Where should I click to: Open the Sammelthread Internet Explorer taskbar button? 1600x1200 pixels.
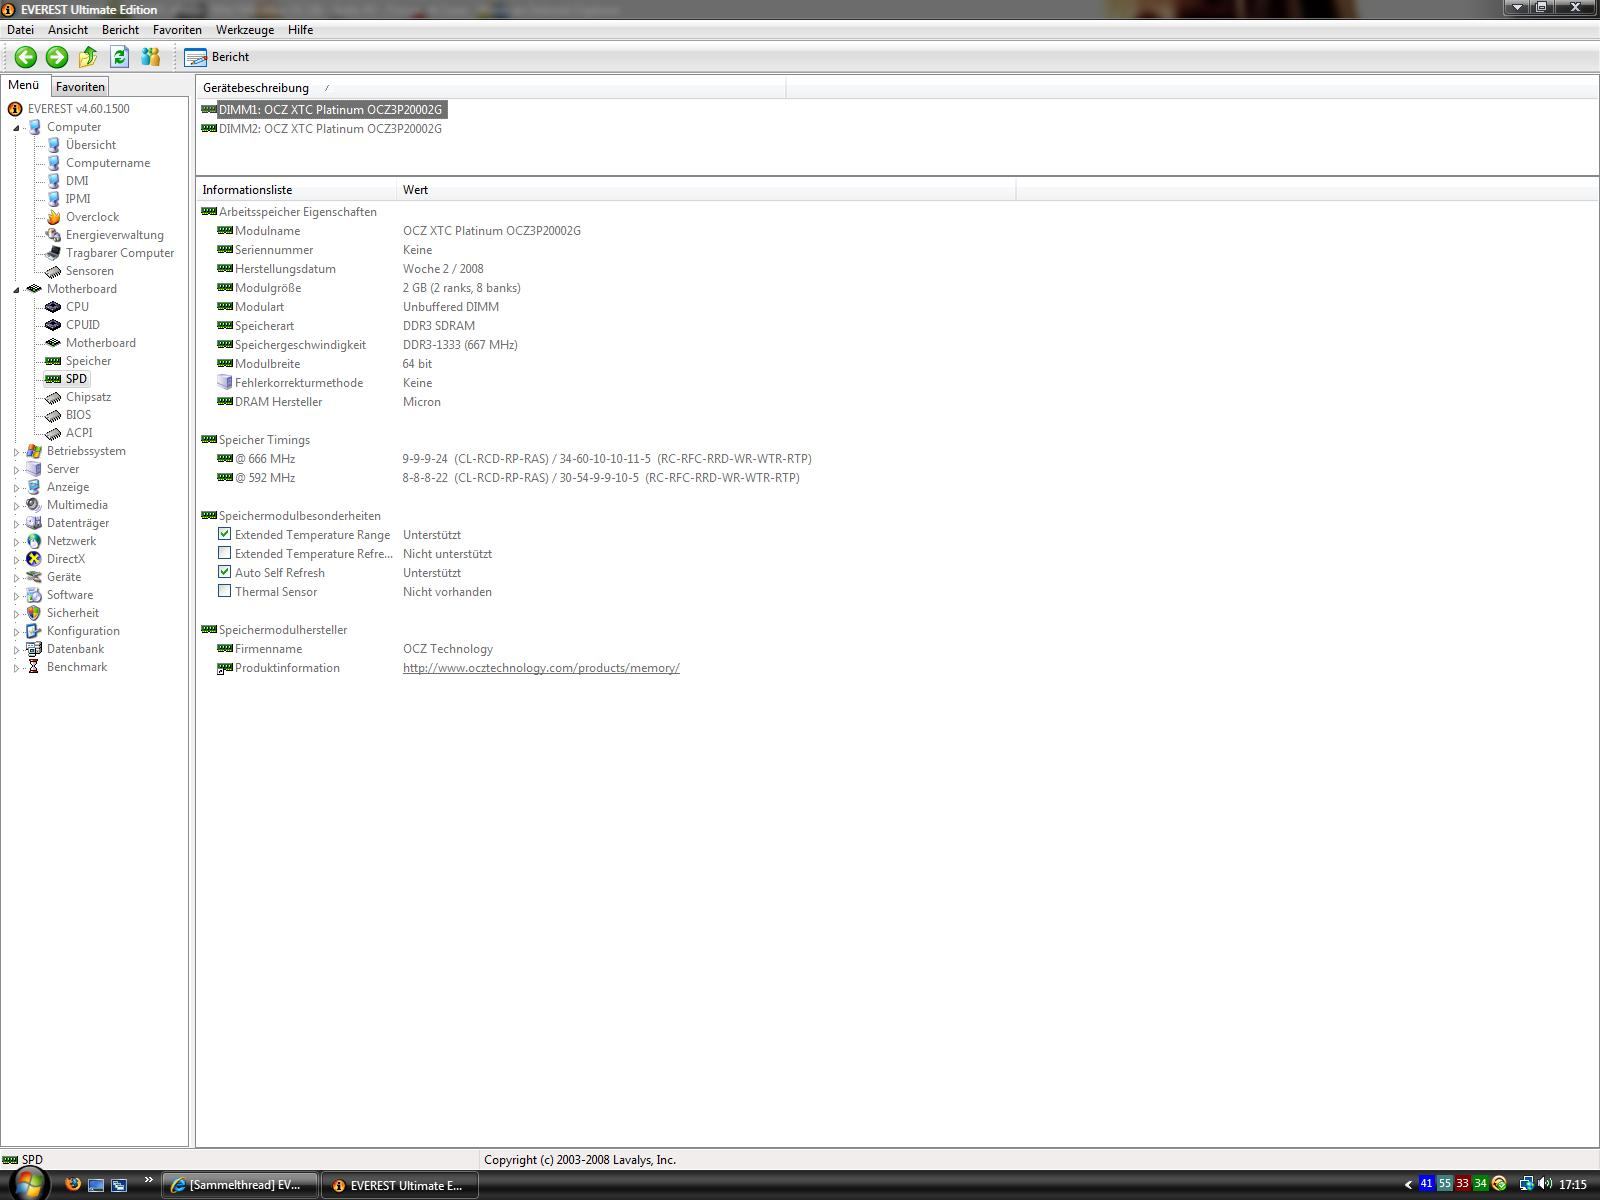pyautogui.click(x=240, y=1185)
